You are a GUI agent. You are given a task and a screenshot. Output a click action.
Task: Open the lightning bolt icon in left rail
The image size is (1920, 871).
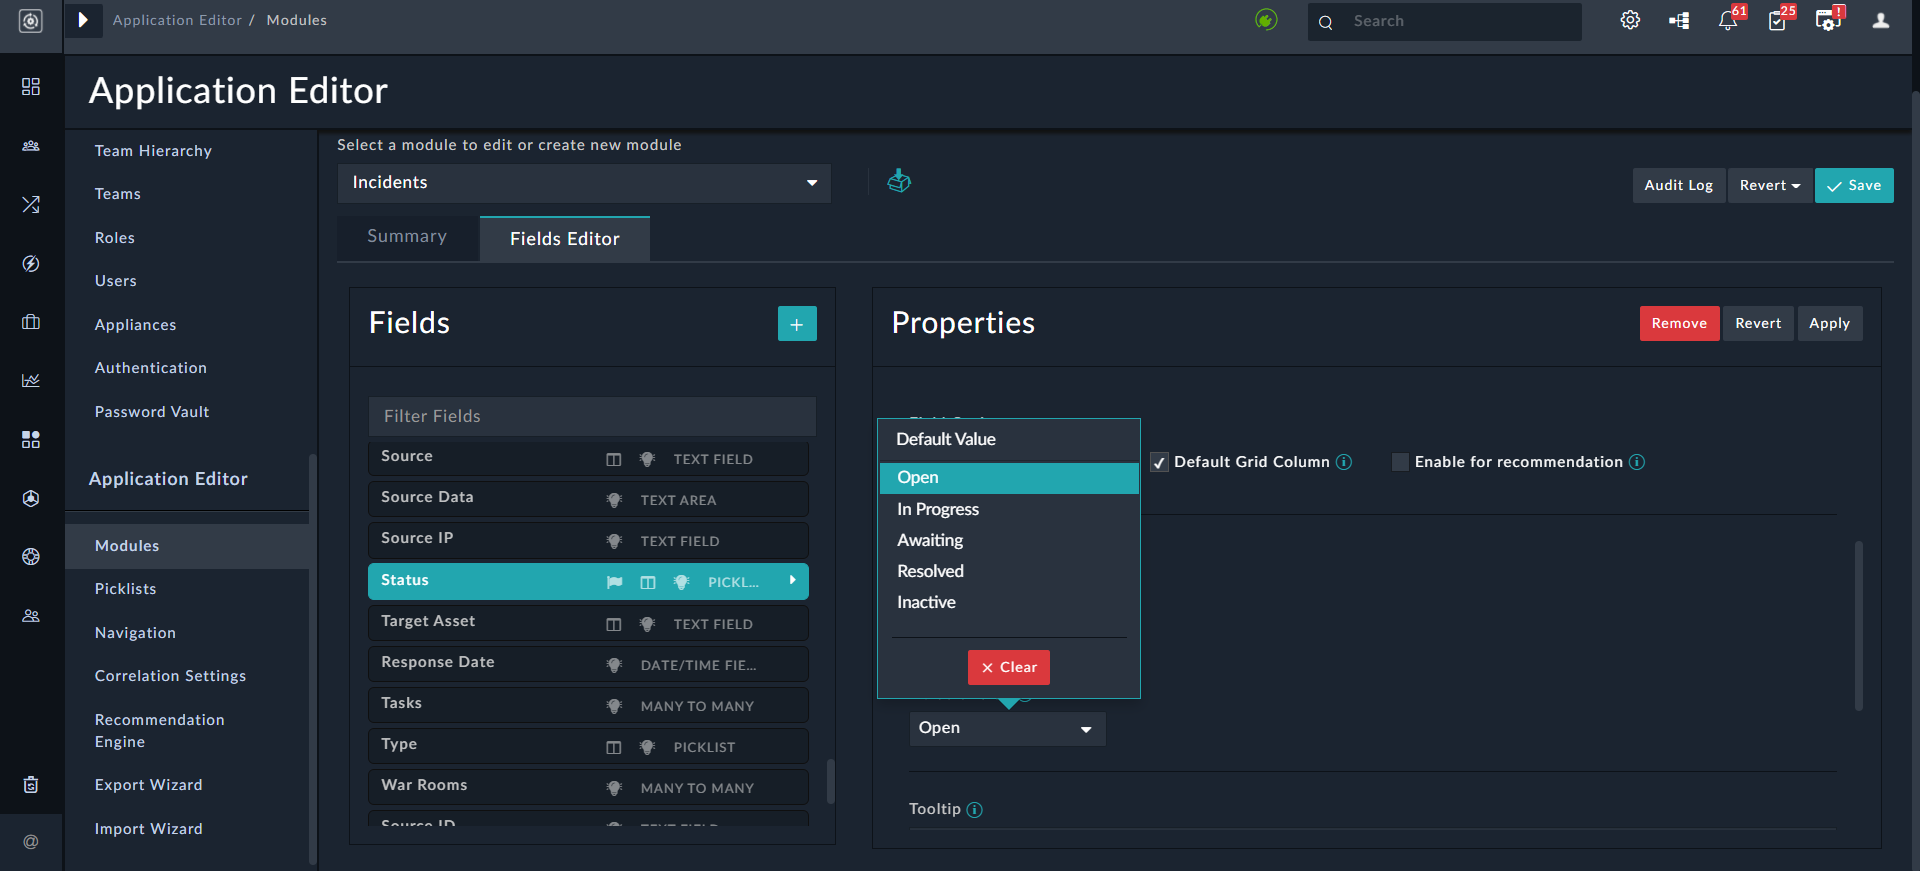pos(31,264)
